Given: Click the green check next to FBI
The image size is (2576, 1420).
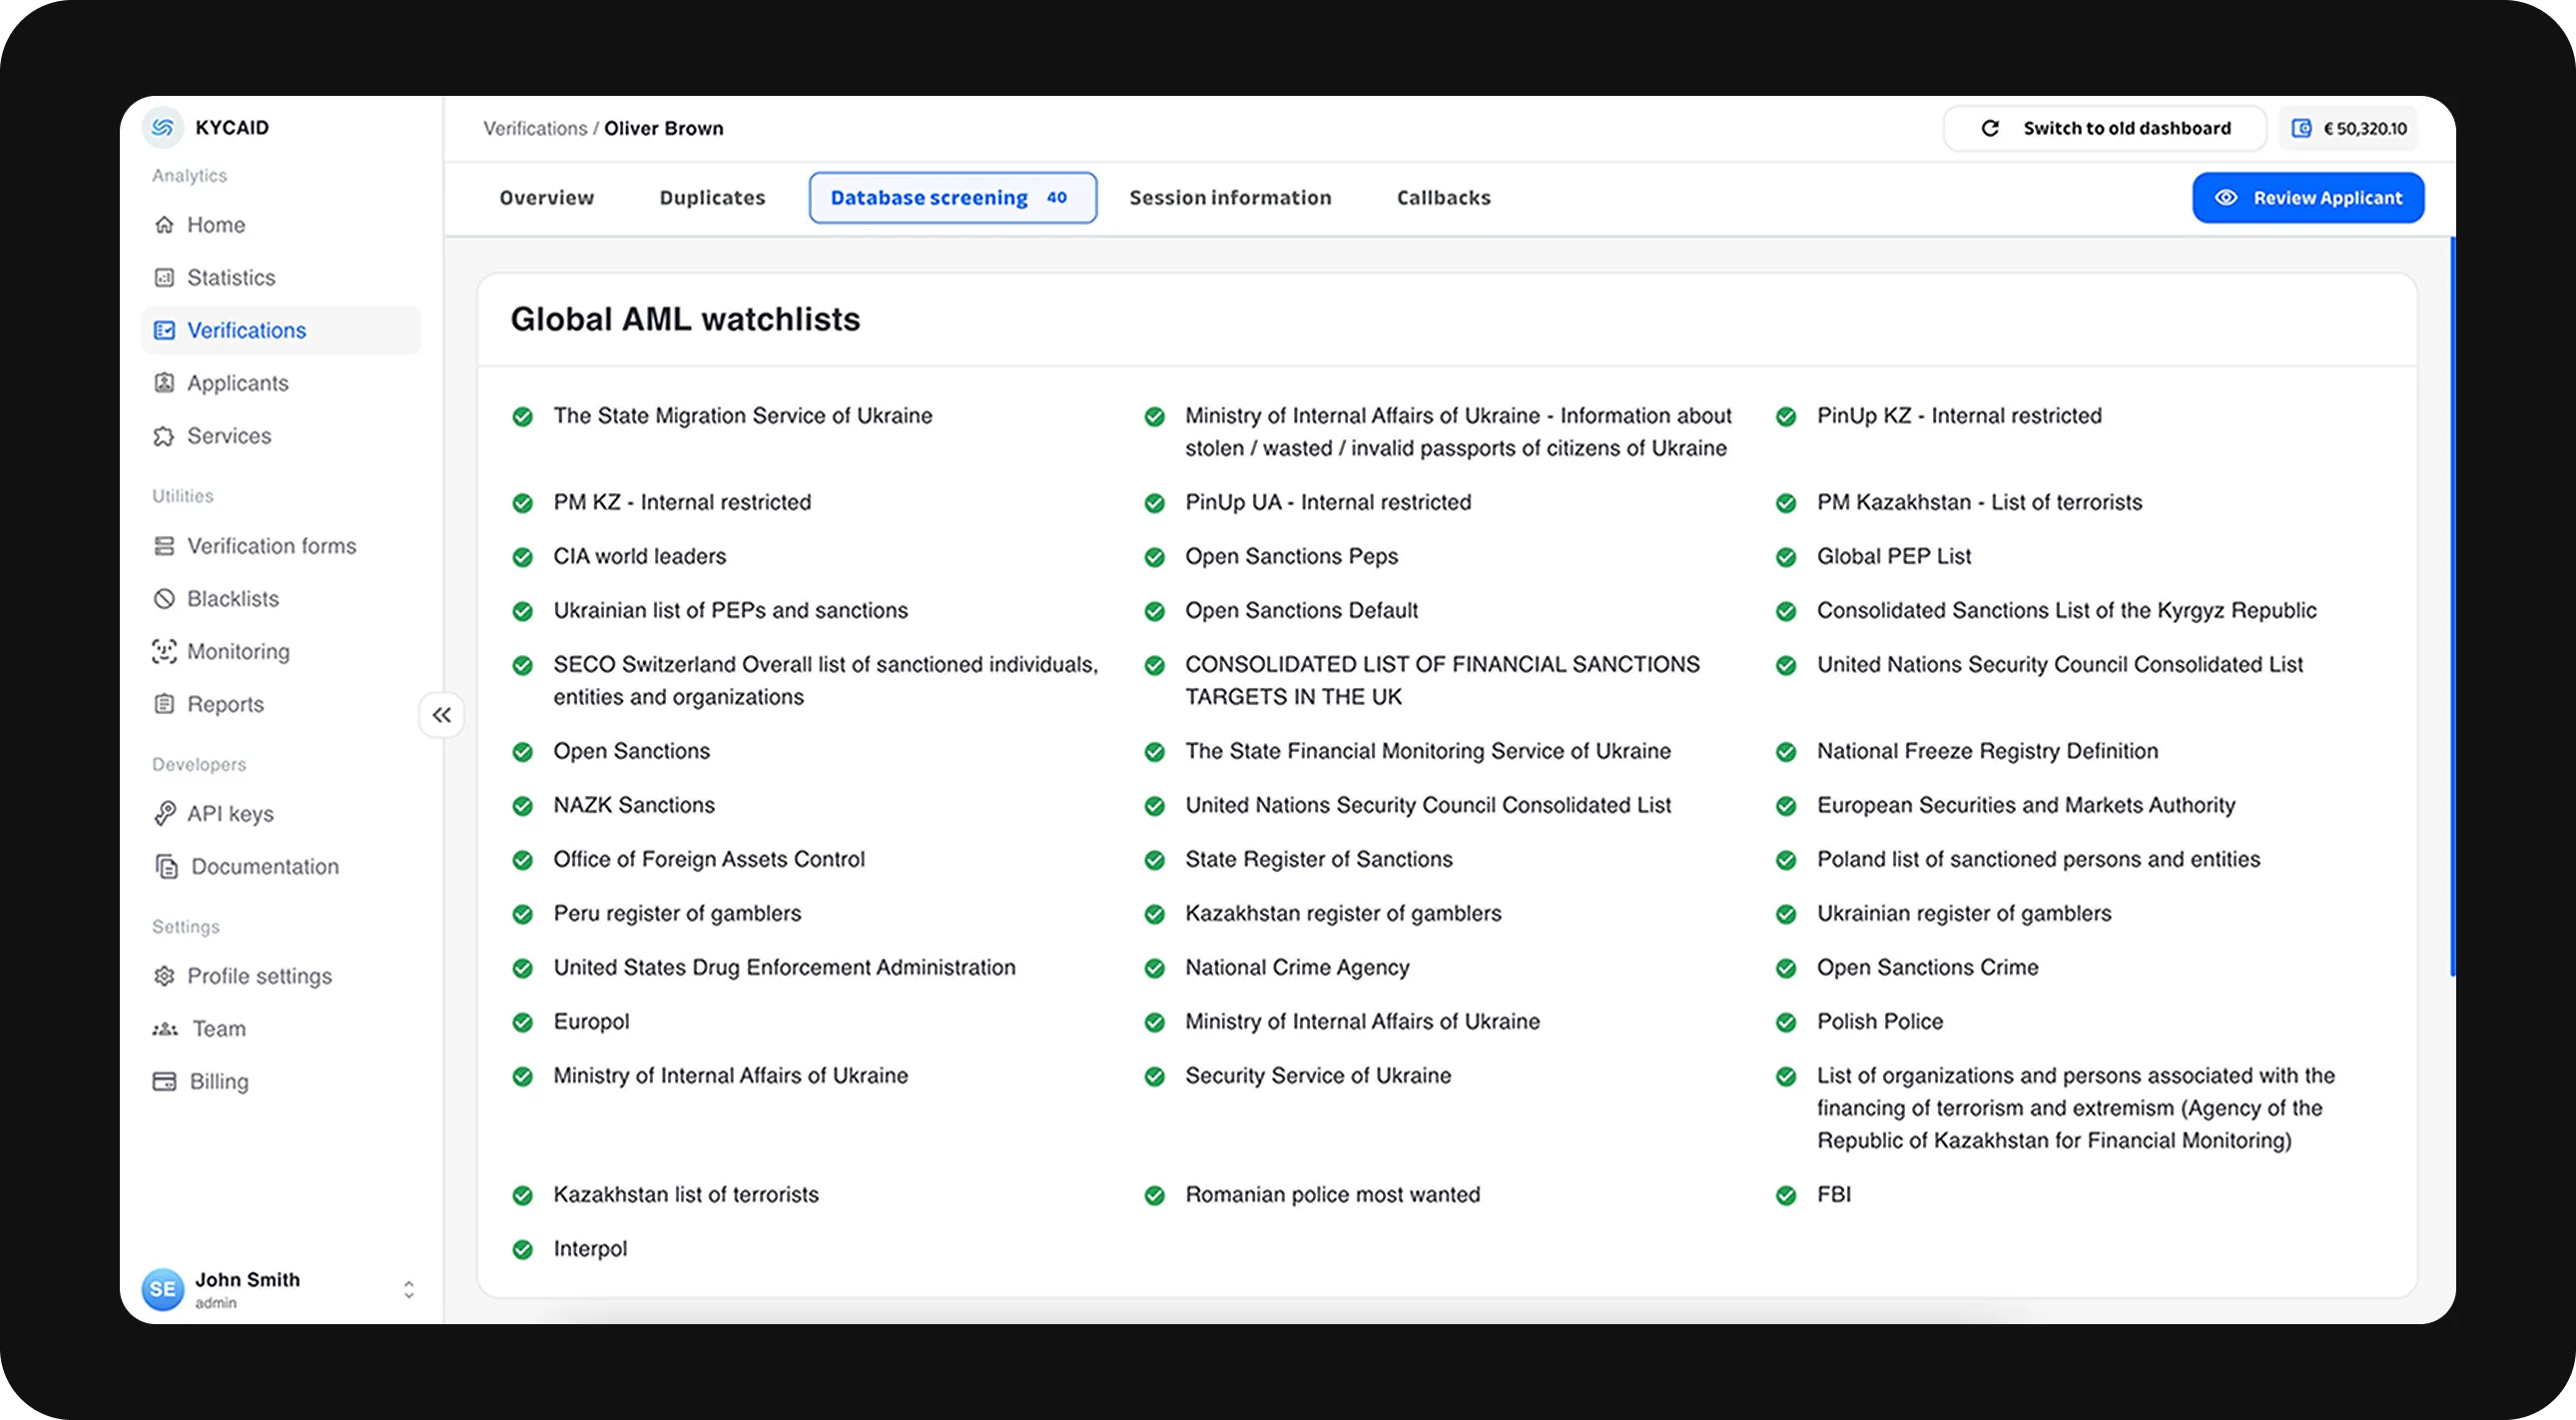Looking at the screenshot, I should pos(1786,1195).
